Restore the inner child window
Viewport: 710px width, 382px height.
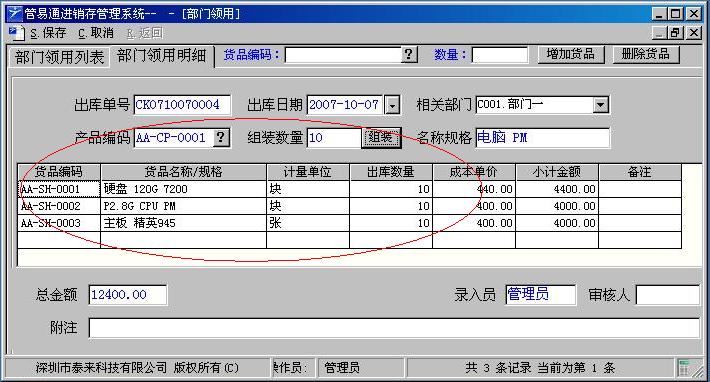coord(675,33)
